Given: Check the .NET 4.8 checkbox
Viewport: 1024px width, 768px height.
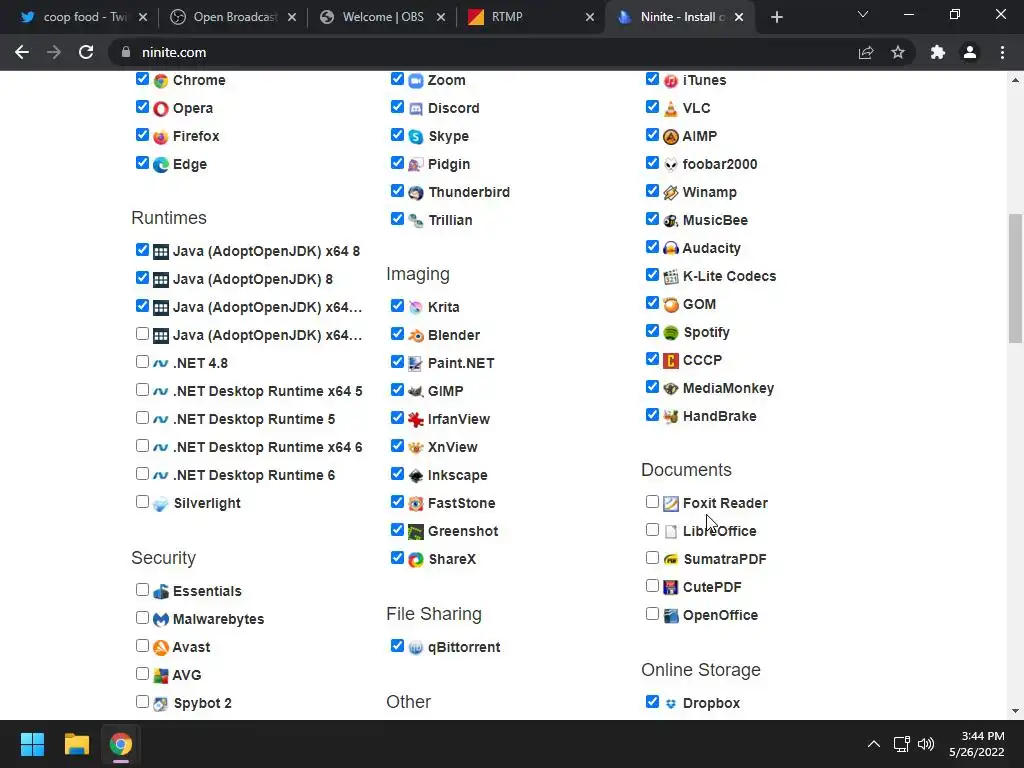Looking at the screenshot, I should [142, 362].
